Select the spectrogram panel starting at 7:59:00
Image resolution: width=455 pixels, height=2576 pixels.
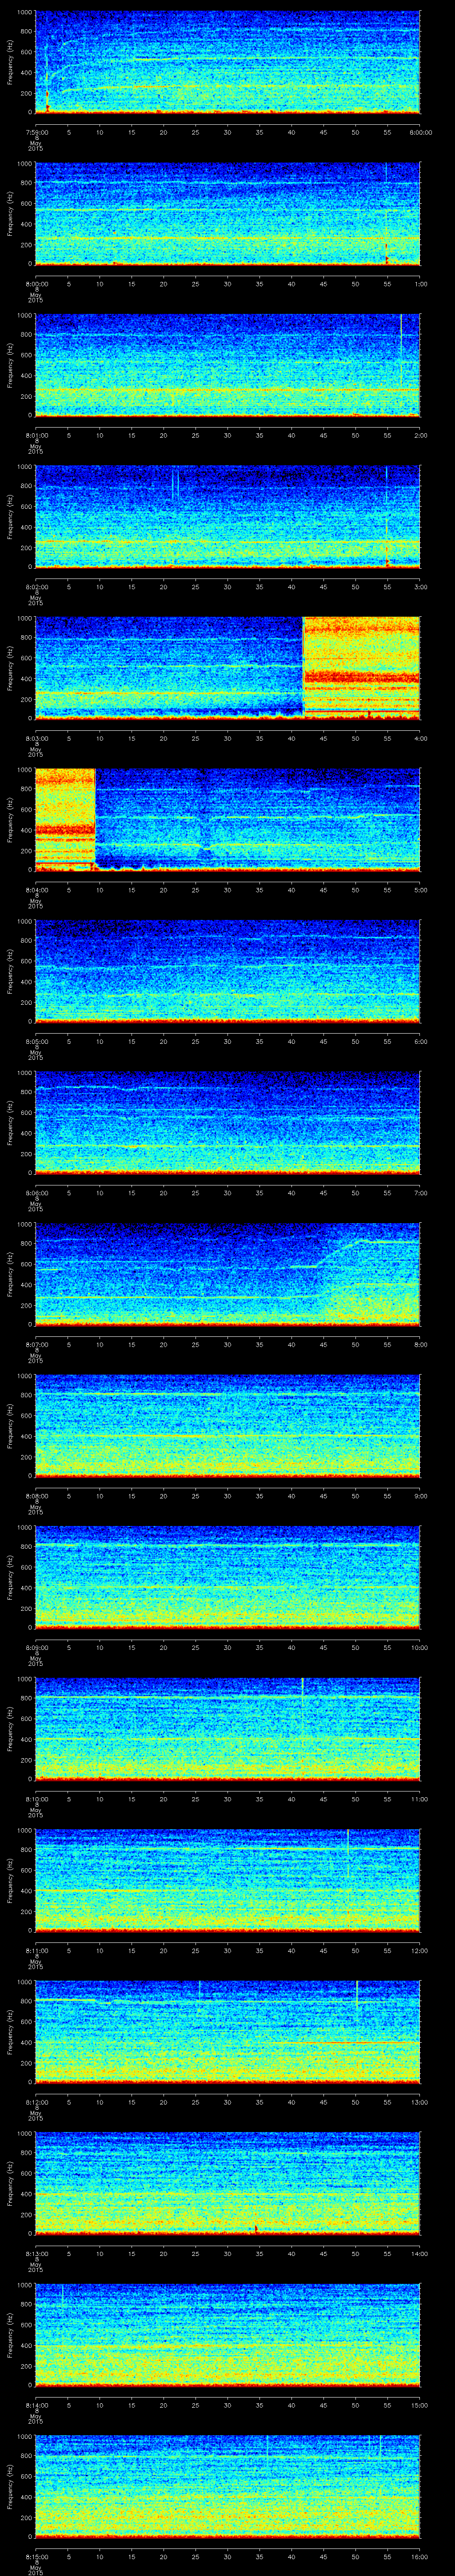(x=227, y=62)
